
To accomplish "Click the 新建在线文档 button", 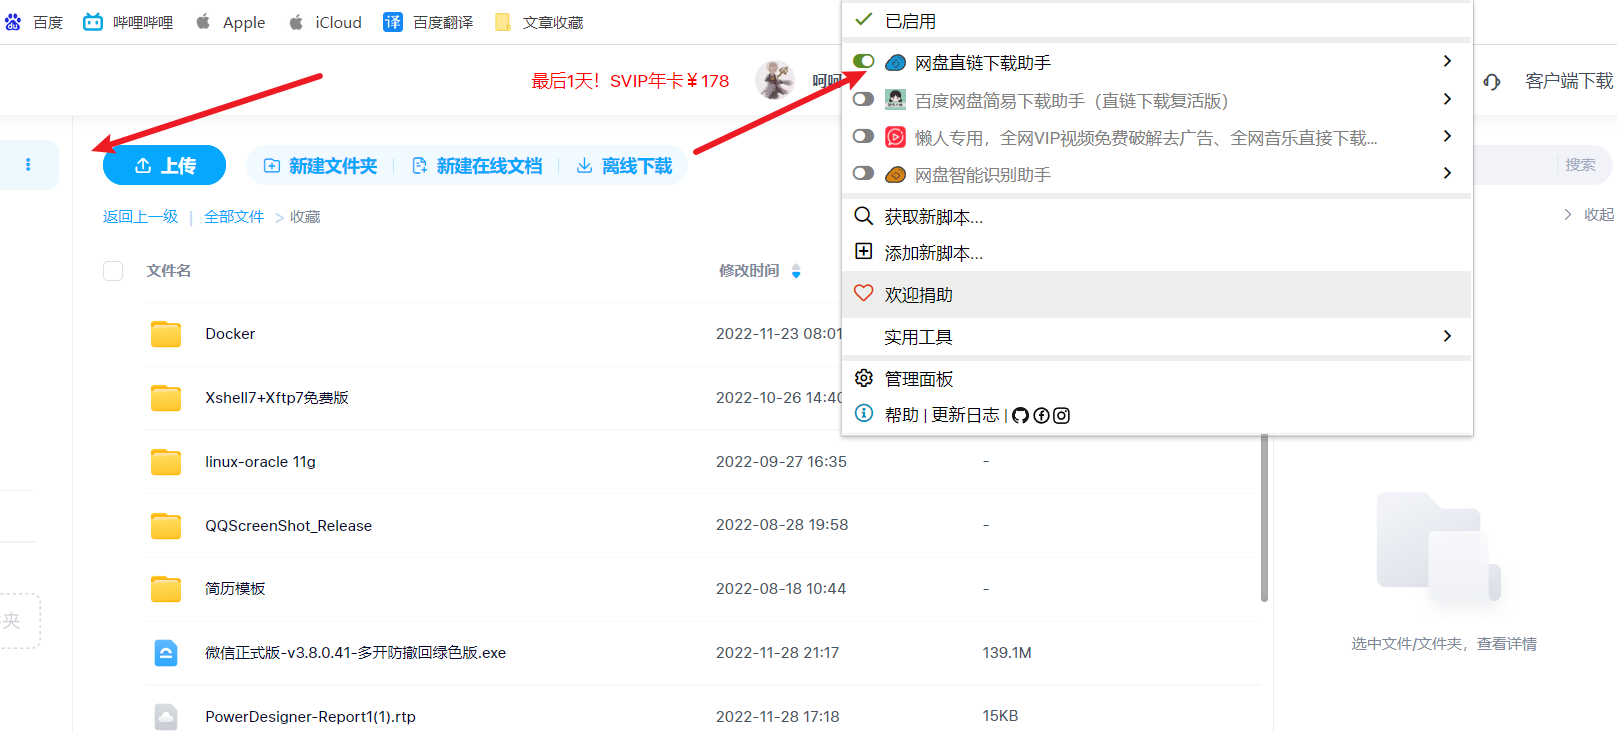I will pyautogui.click(x=477, y=166).
